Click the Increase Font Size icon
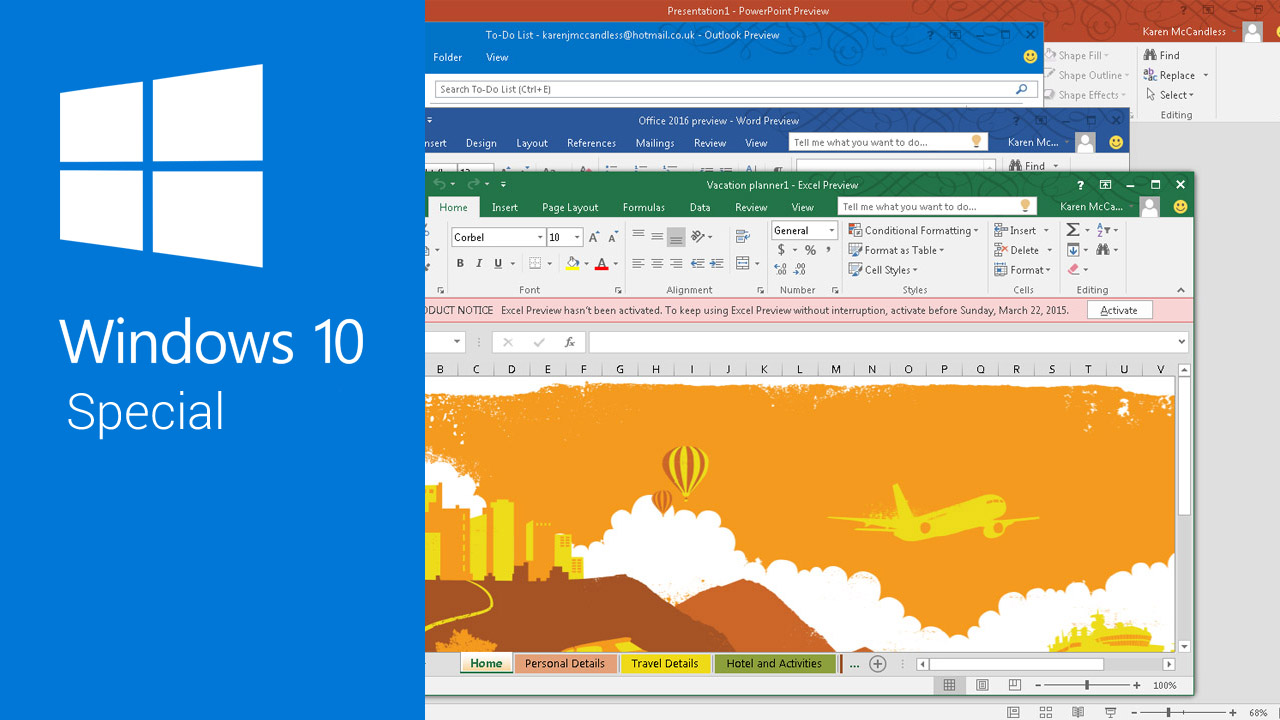Screen dimensions: 1280x720 [x=594, y=237]
